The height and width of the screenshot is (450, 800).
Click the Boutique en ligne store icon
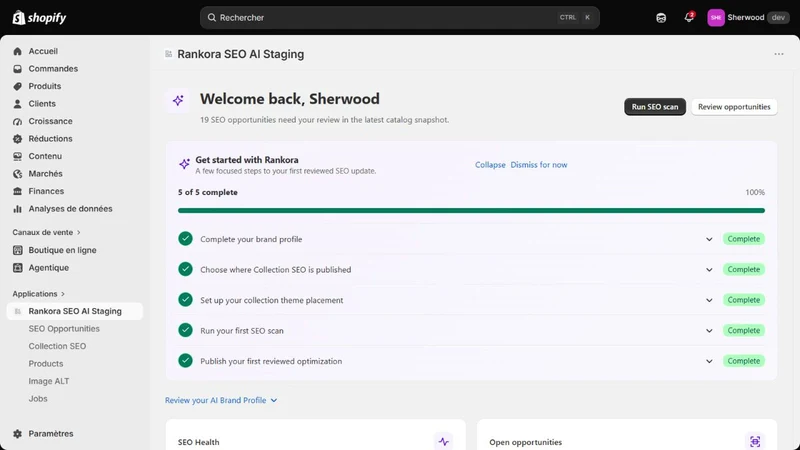[17, 250]
